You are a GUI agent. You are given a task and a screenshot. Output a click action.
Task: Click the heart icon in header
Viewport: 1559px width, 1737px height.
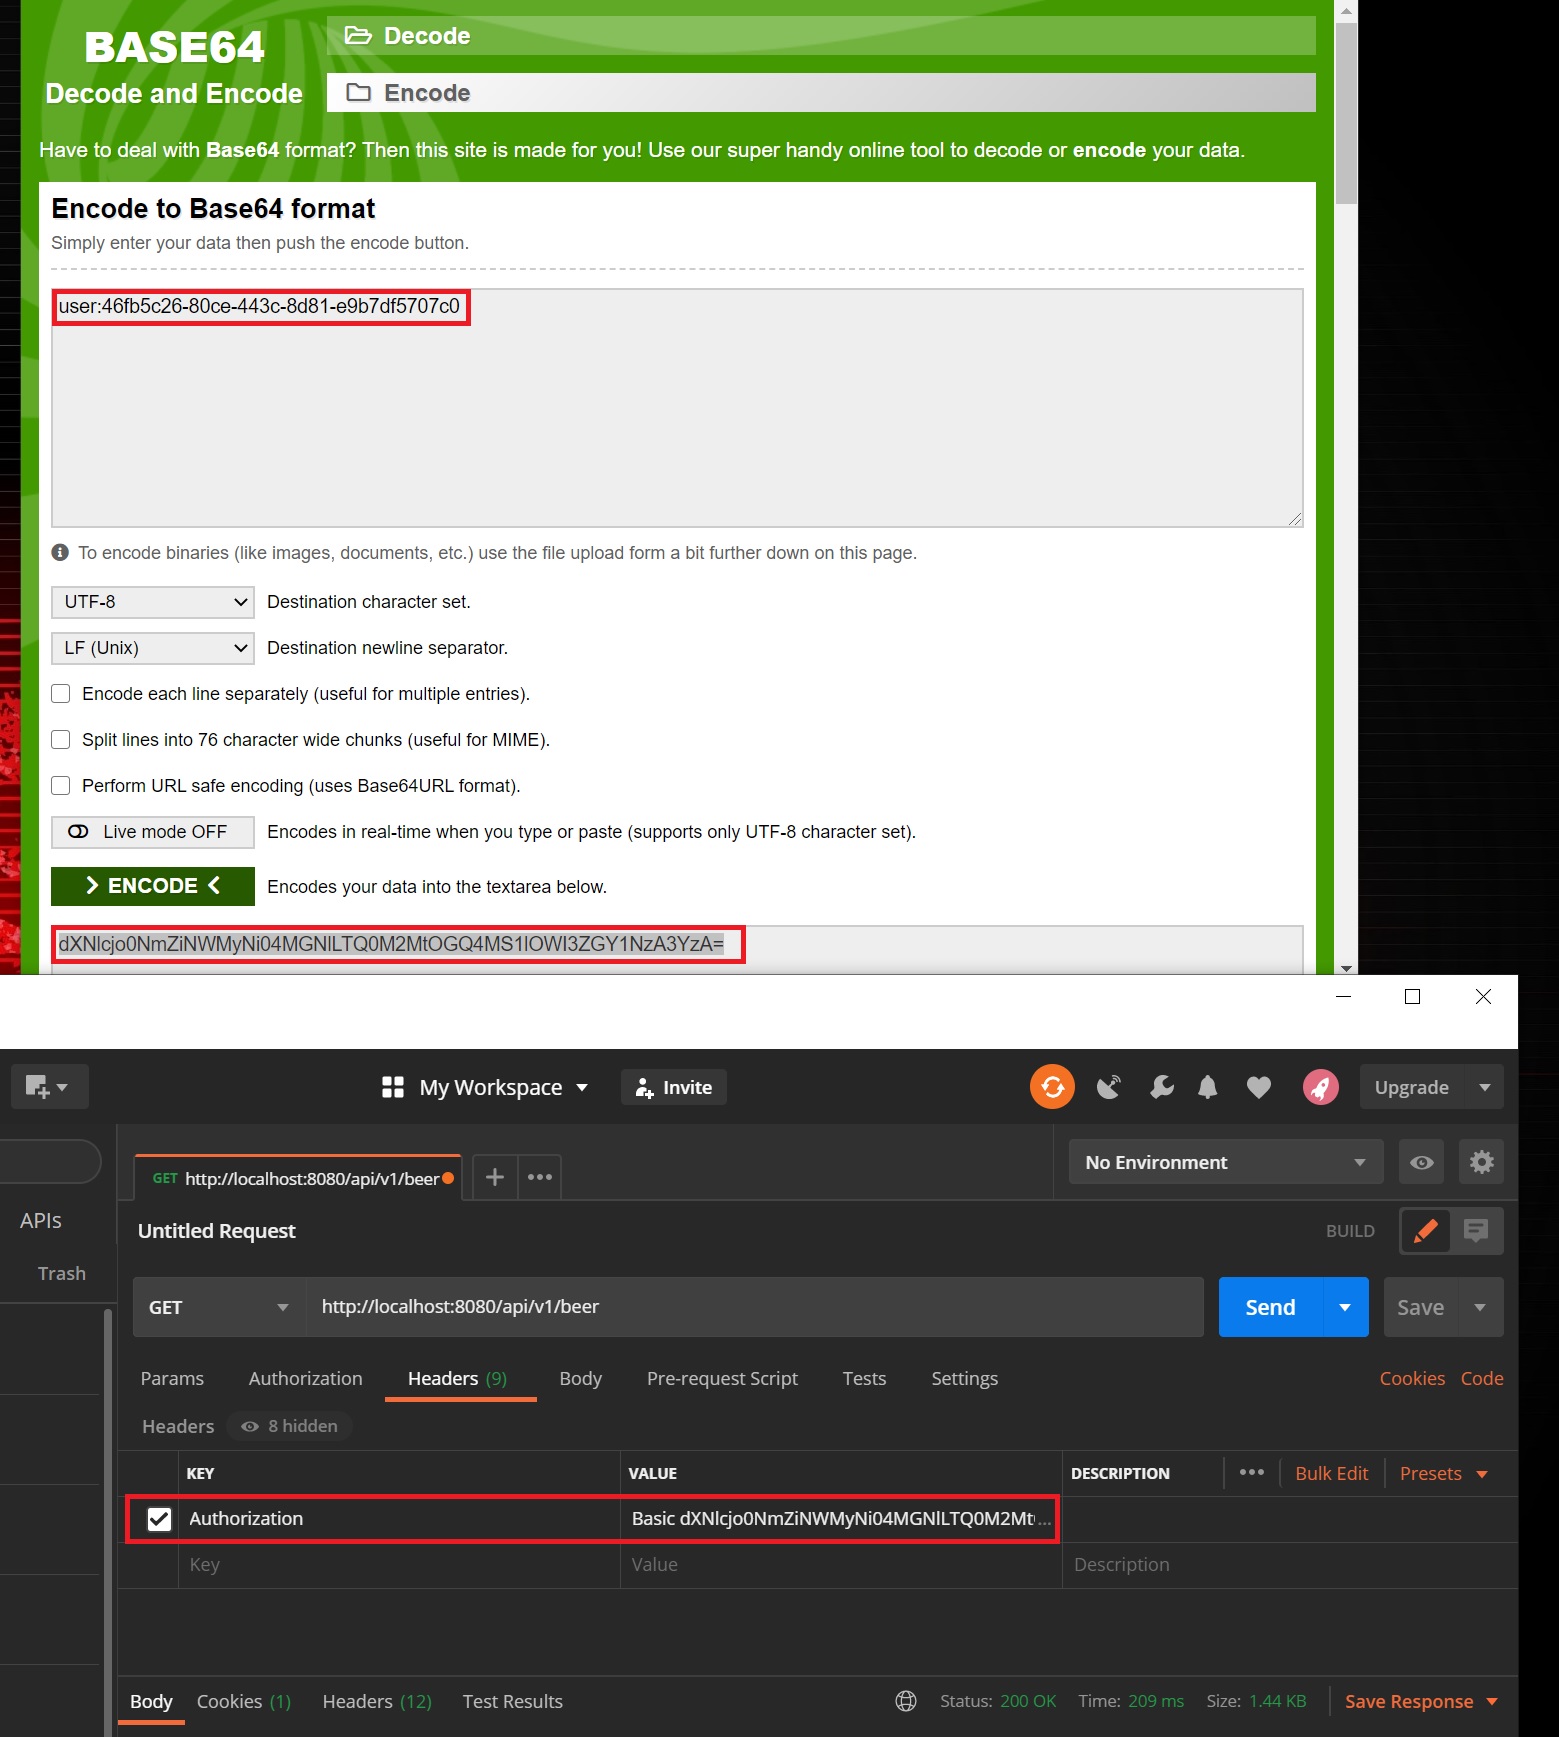coord(1259,1087)
